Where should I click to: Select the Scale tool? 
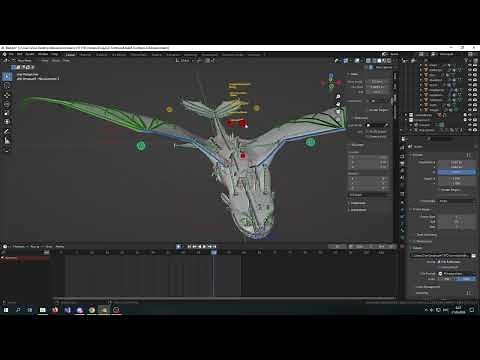pyautogui.click(x=7, y=113)
